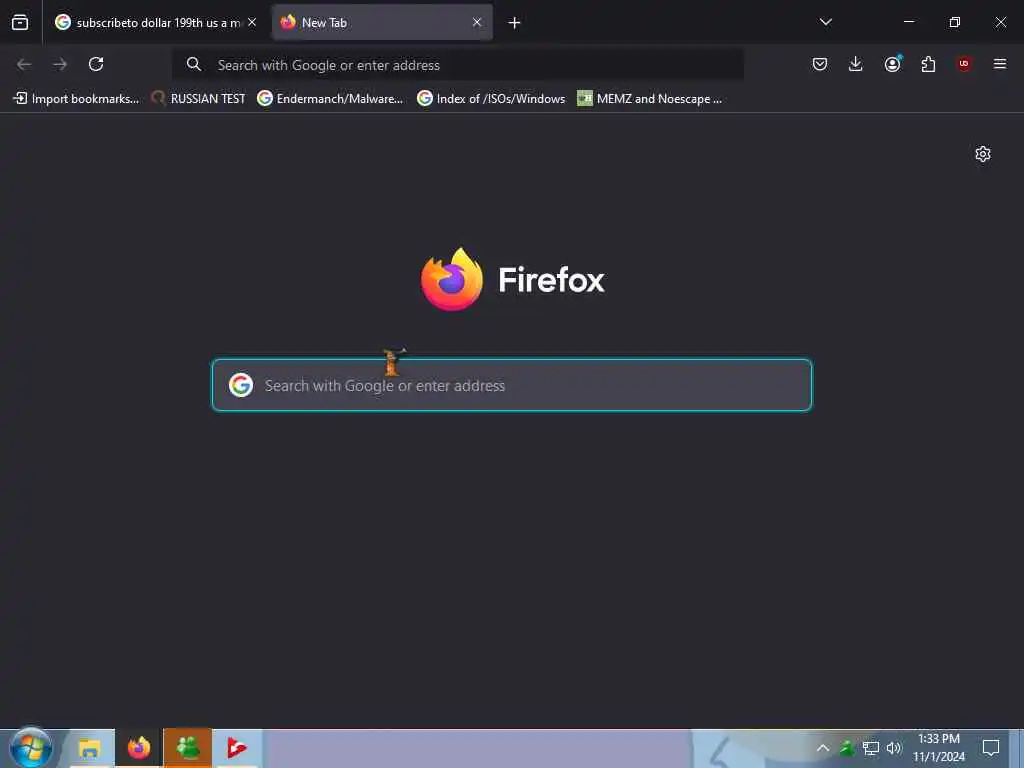Open new tab personalize gear icon

[x=983, y=154]
